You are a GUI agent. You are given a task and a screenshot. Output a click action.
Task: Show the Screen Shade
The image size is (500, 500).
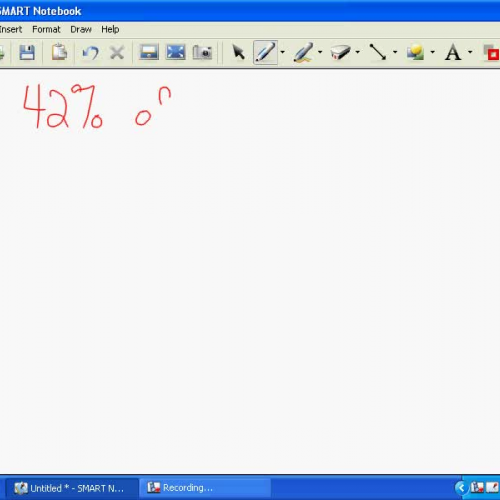(149, 52)
